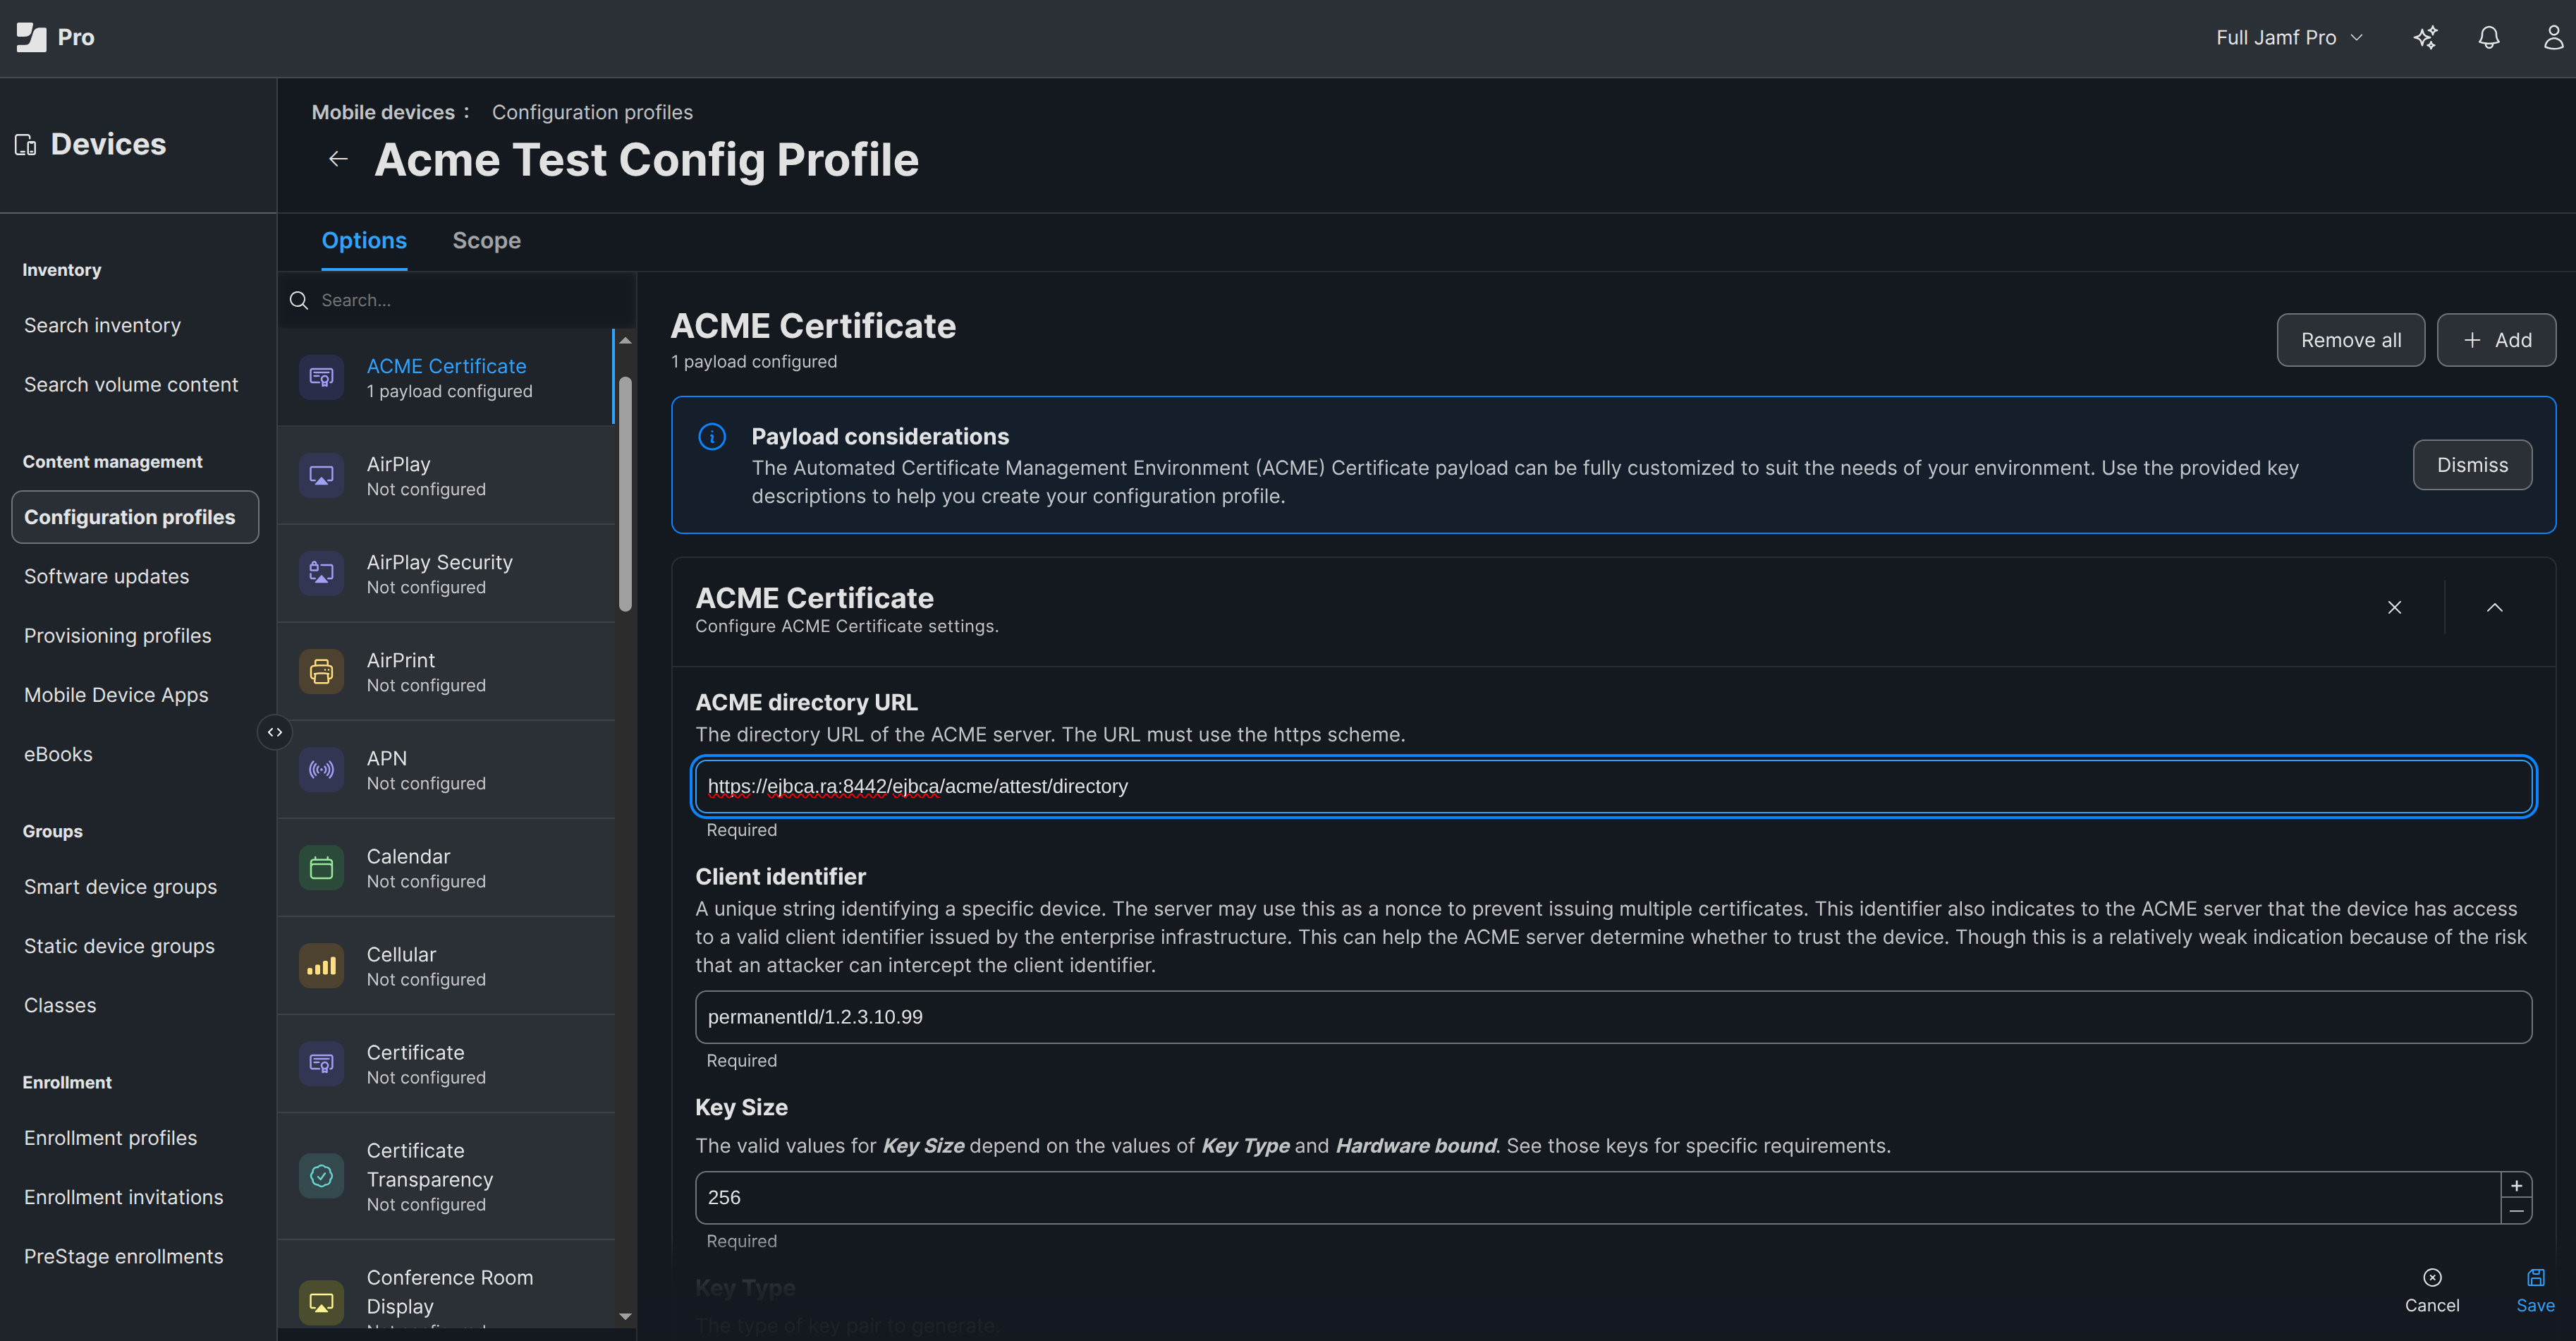Open Classes in sidebar
The height and width of the screenshot is (1341, 2576).
point(60,1006)
